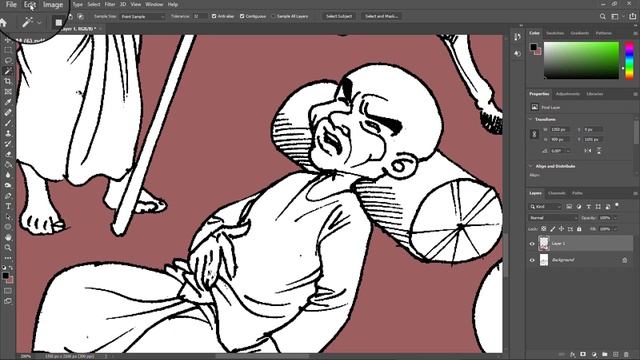
Task: Click the link width and height button
Action: 534,134
